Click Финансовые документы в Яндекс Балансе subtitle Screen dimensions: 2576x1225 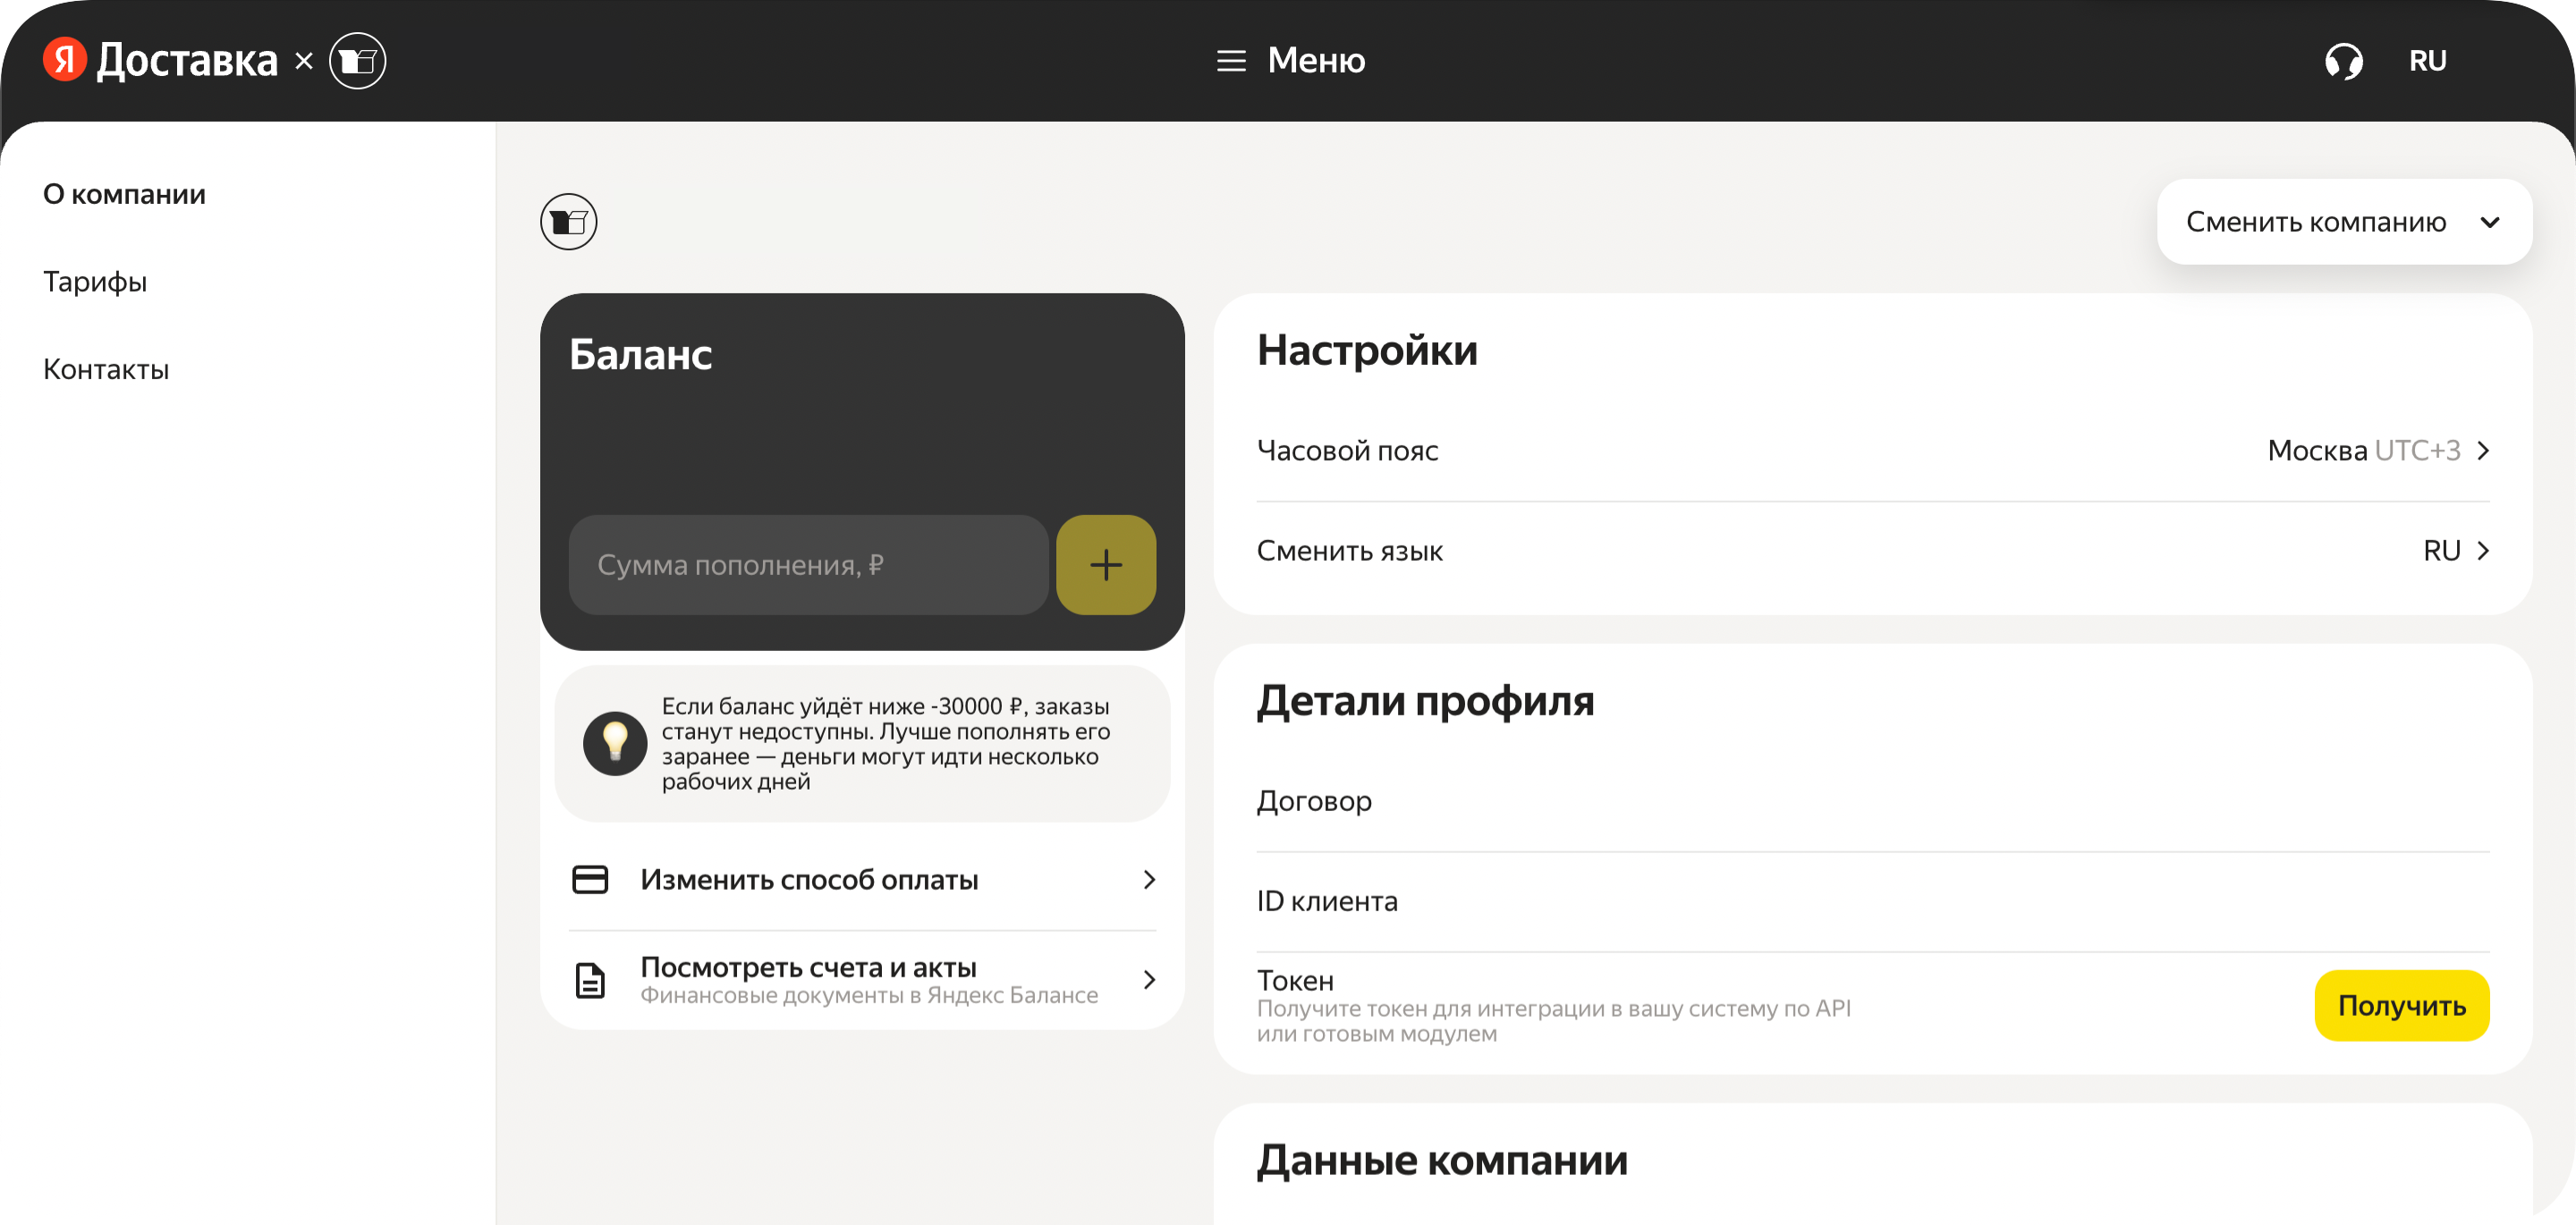(x=869, y=996)
